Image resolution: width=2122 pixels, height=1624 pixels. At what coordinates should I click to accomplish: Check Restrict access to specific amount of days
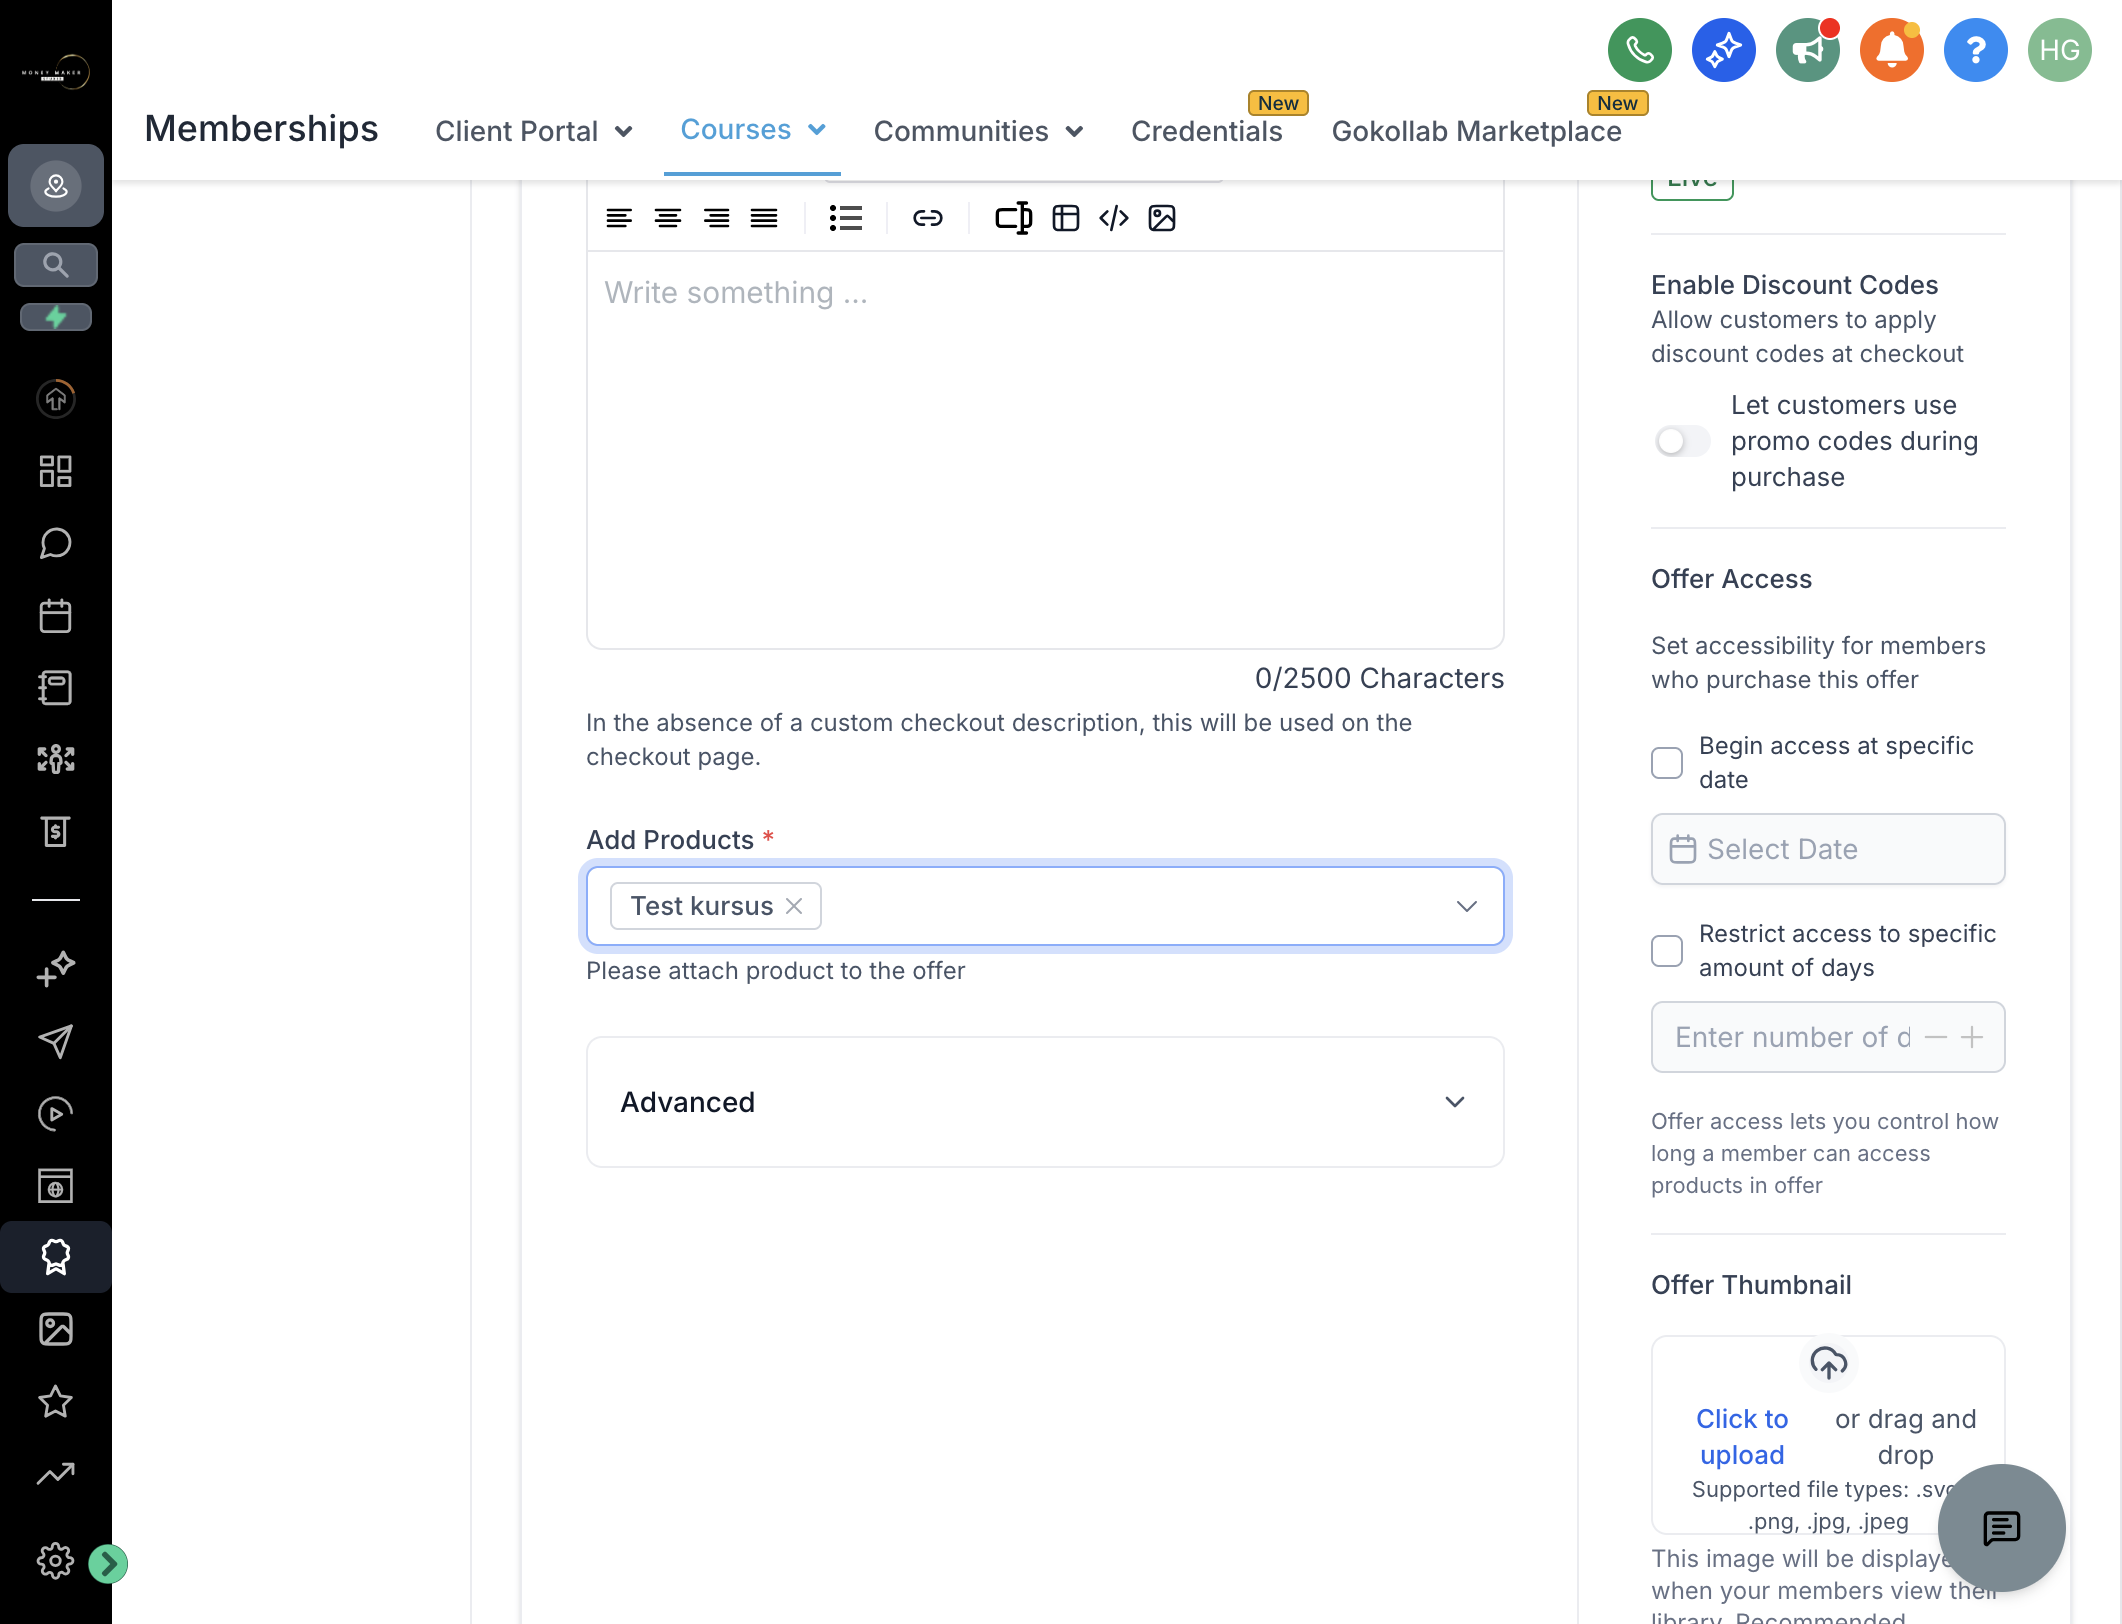click(1667, 951)
